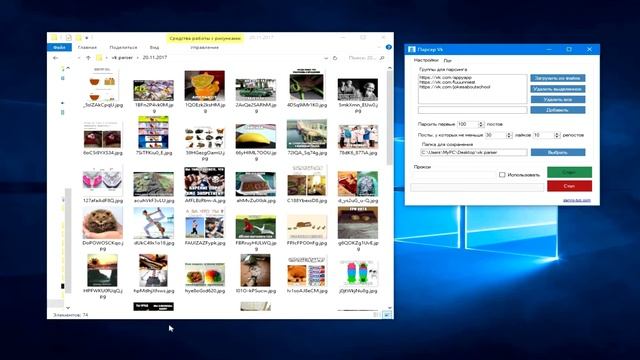The width and height of the screenshot is (640, 360).
Task: Refresh the current Explorer folder
Action: [335, 58]
